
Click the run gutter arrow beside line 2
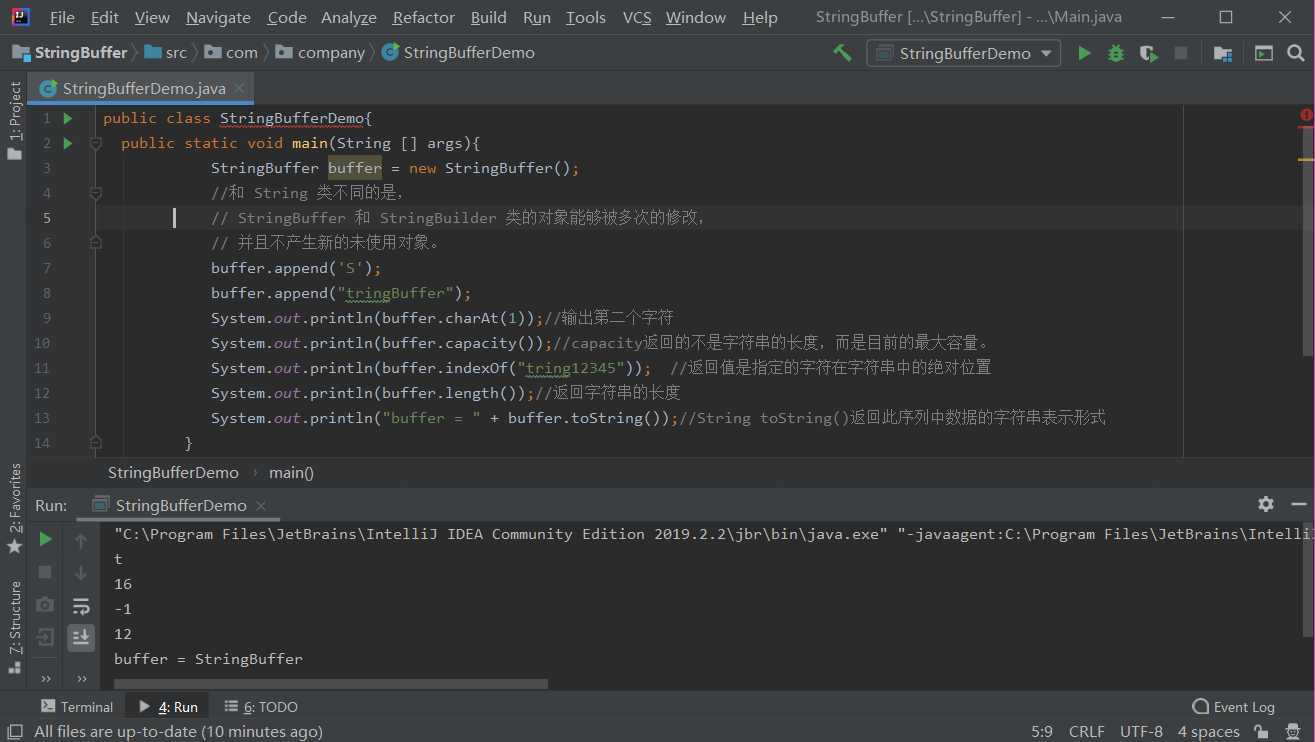[x=68, y=143]
